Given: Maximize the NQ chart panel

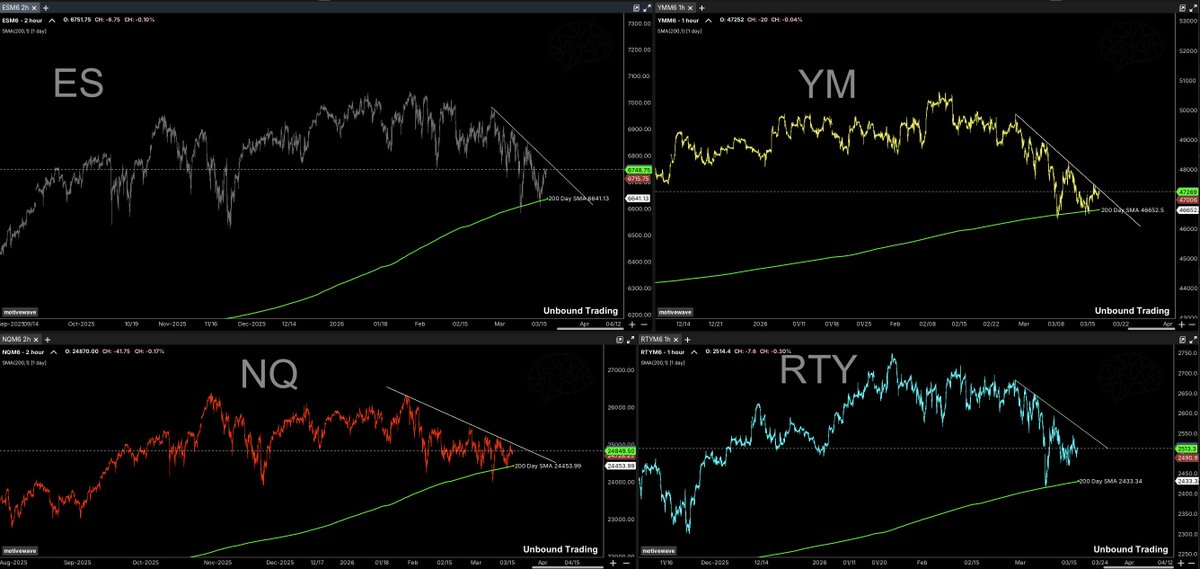Looking at the screenshot, I should pyautogui.click(x=630, y=340).
